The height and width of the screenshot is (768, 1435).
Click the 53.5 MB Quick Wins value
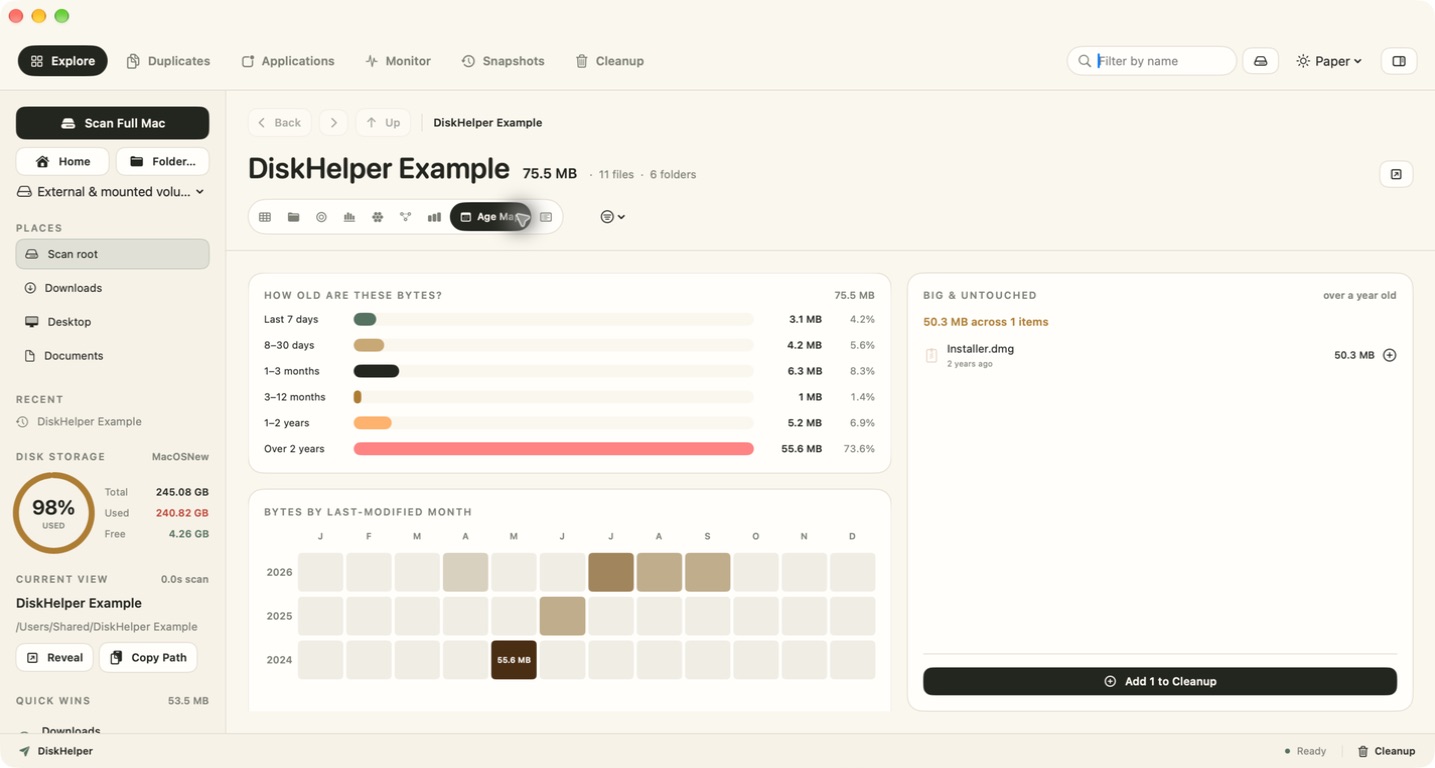pos(187,701)
